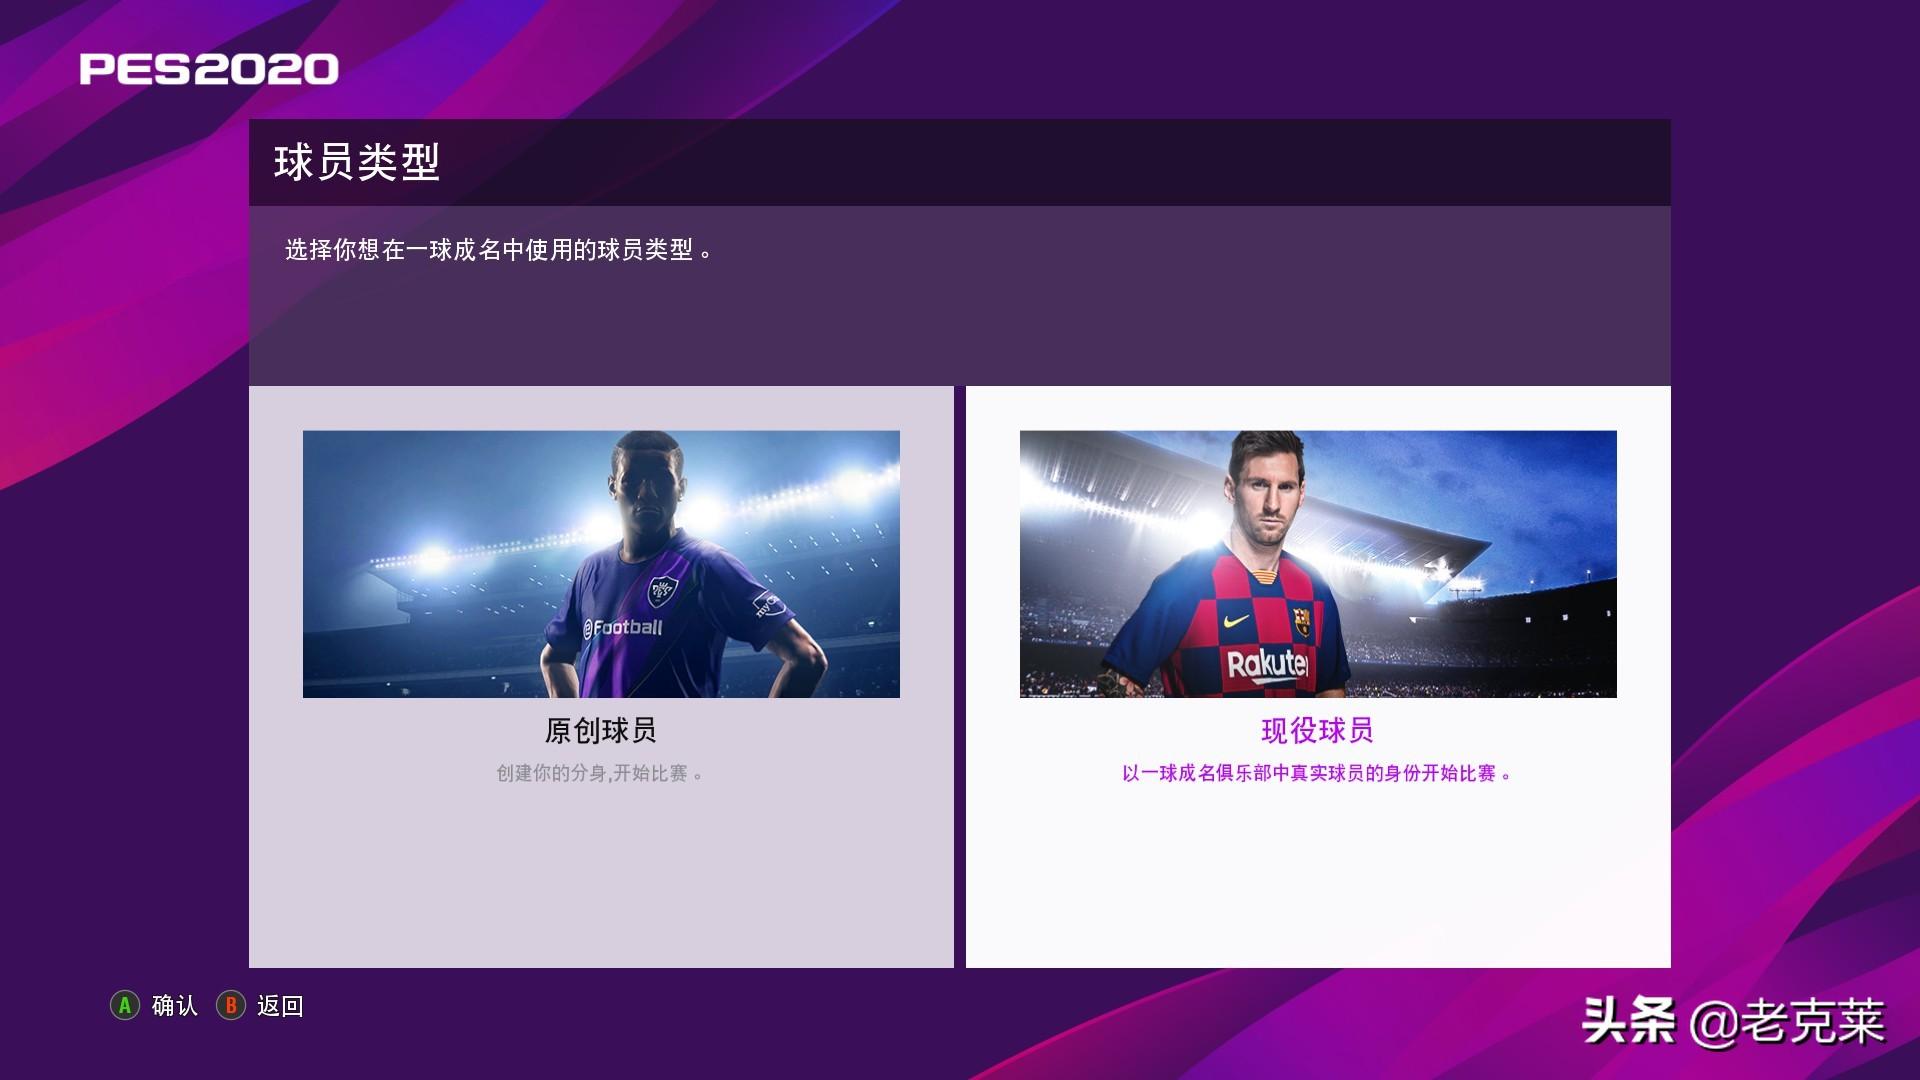Click the 返回 back label

tap(280, 1005)
